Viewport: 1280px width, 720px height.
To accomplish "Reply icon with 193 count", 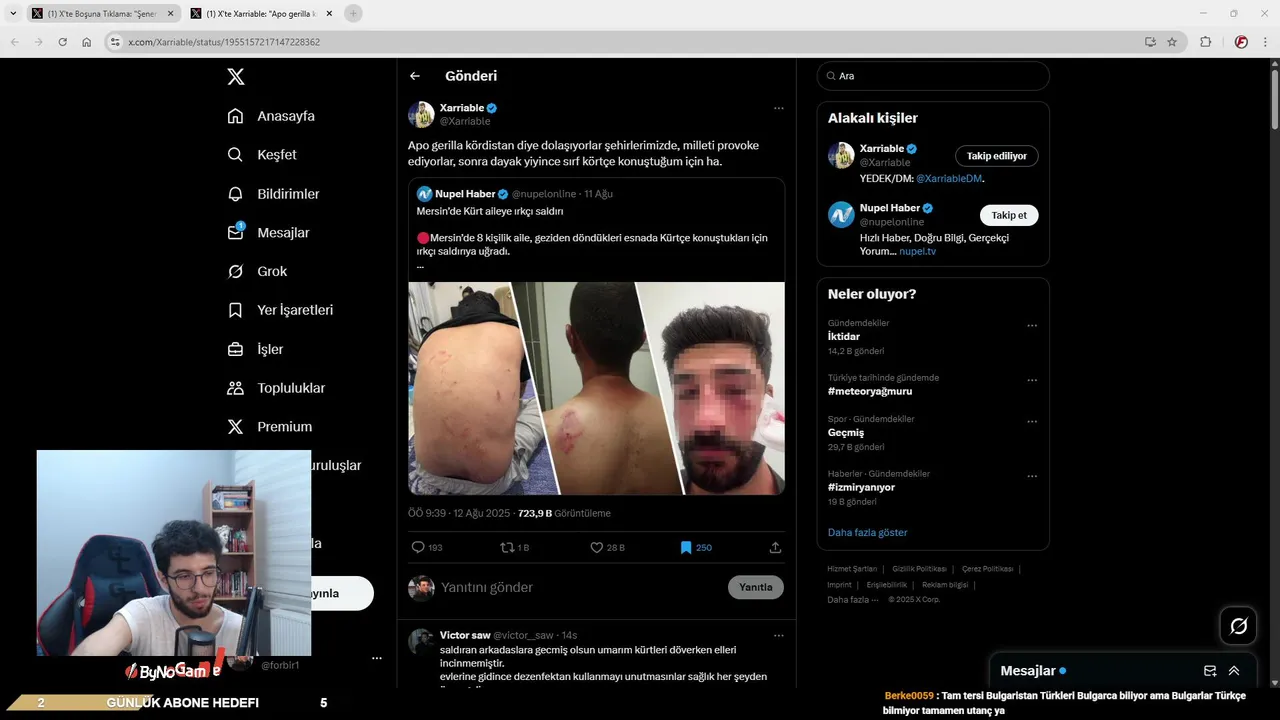I will click(x=427, y=547).
